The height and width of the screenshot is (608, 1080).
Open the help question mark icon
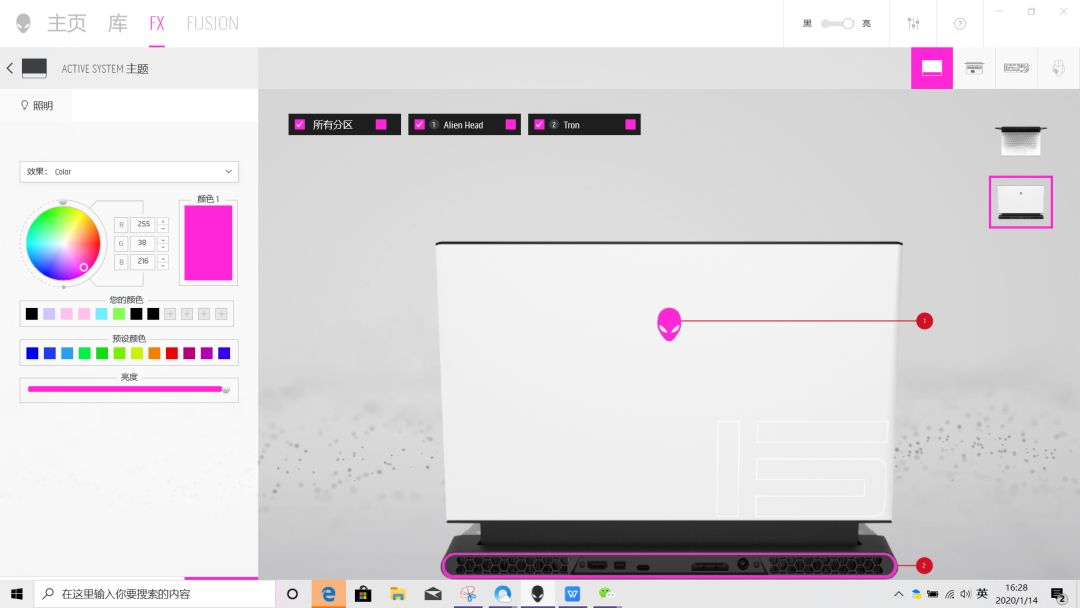959,23
